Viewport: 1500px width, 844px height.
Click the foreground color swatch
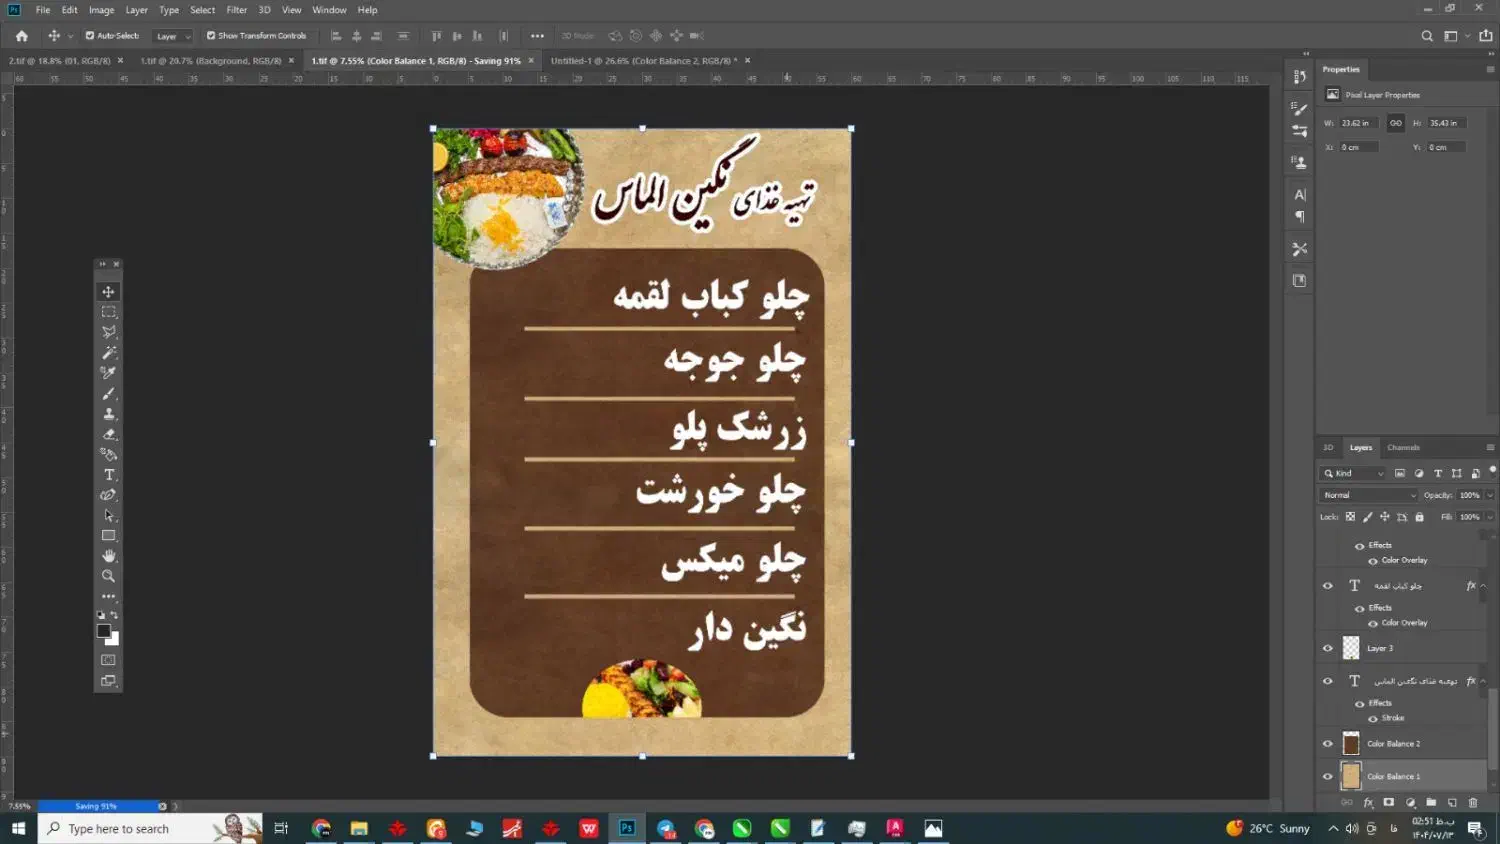coord(103,631)
